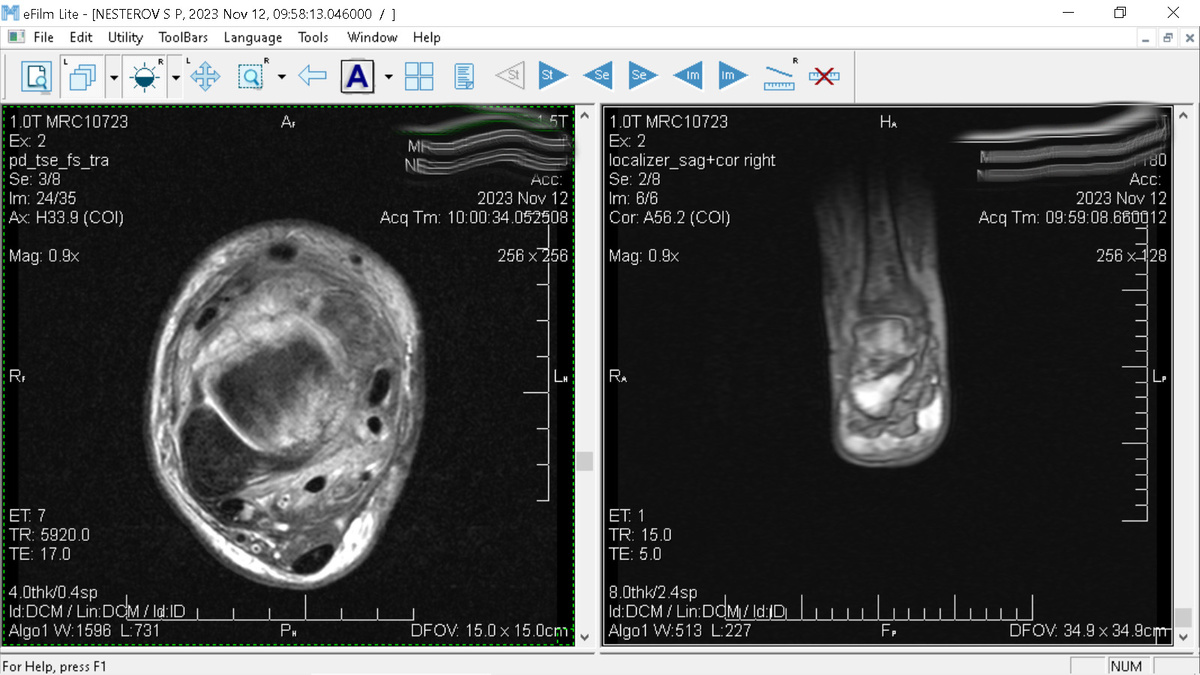The image size is (1200, 675).
Task: Click the left viewport scrollbar thumb
Action: coord(585,461)
